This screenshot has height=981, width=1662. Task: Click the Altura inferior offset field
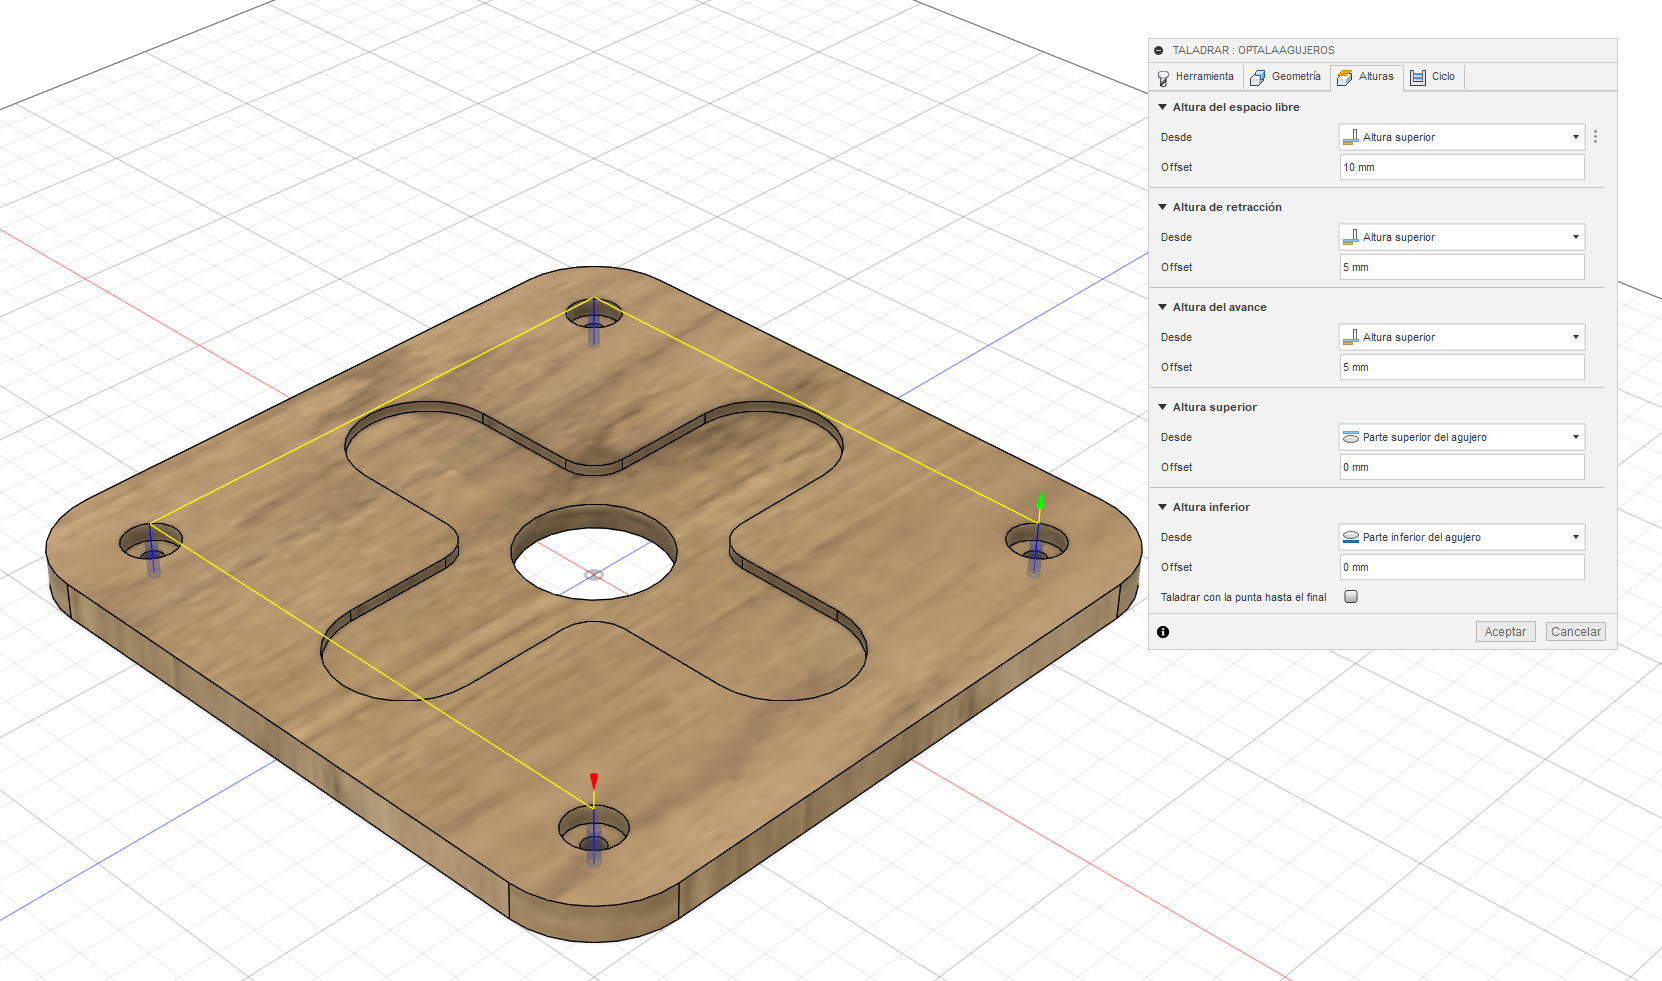tap(1462, 567)
